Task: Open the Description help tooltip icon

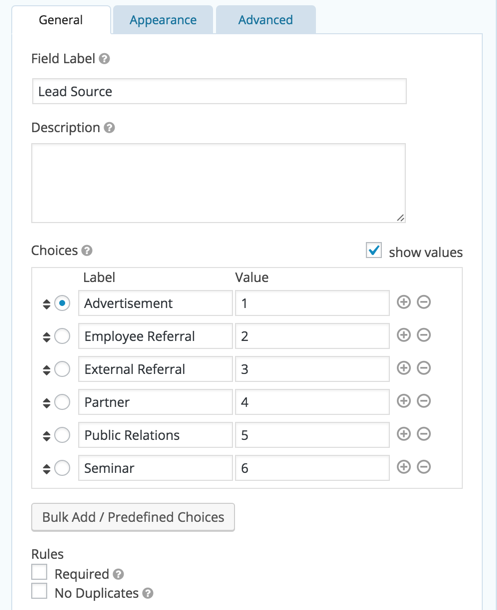Action: 109,128
